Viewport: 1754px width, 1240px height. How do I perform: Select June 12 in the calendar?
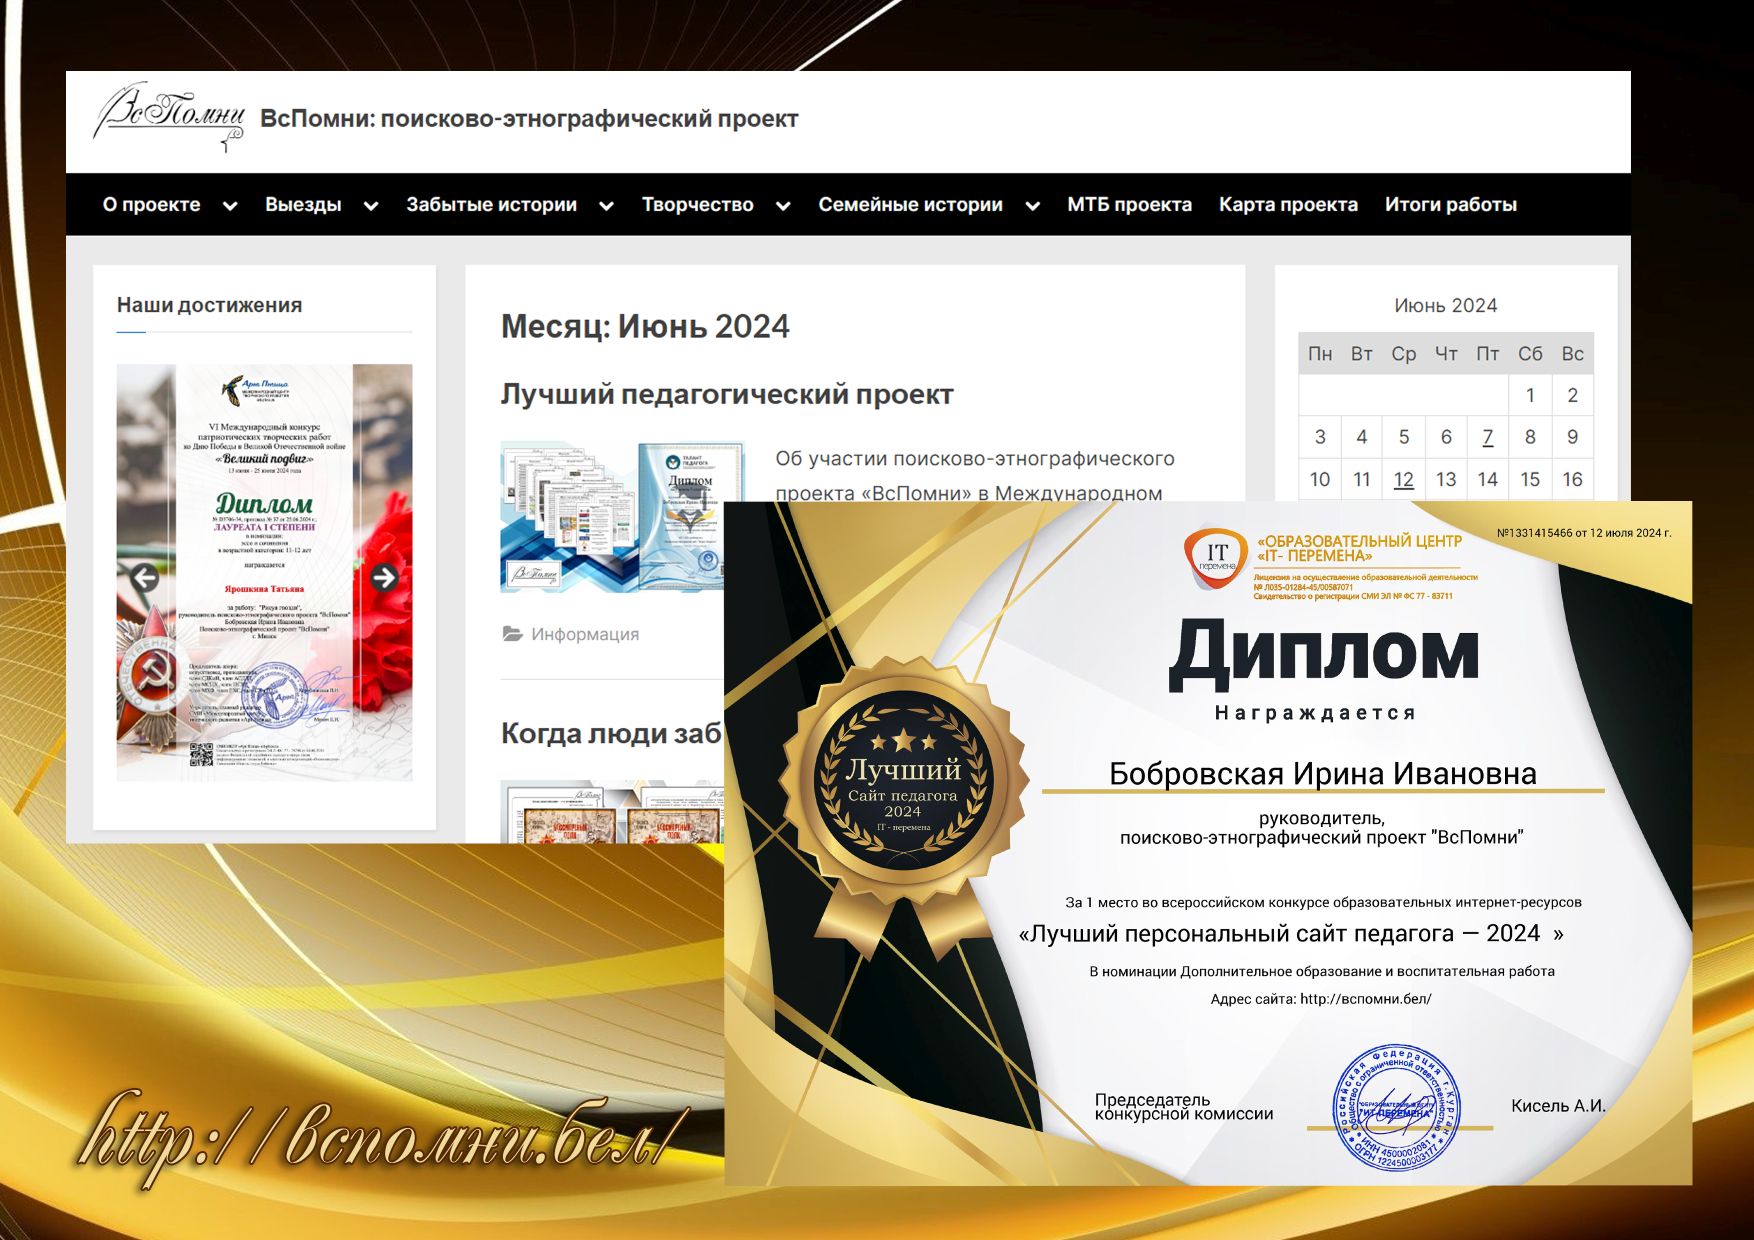point(1403,479)
